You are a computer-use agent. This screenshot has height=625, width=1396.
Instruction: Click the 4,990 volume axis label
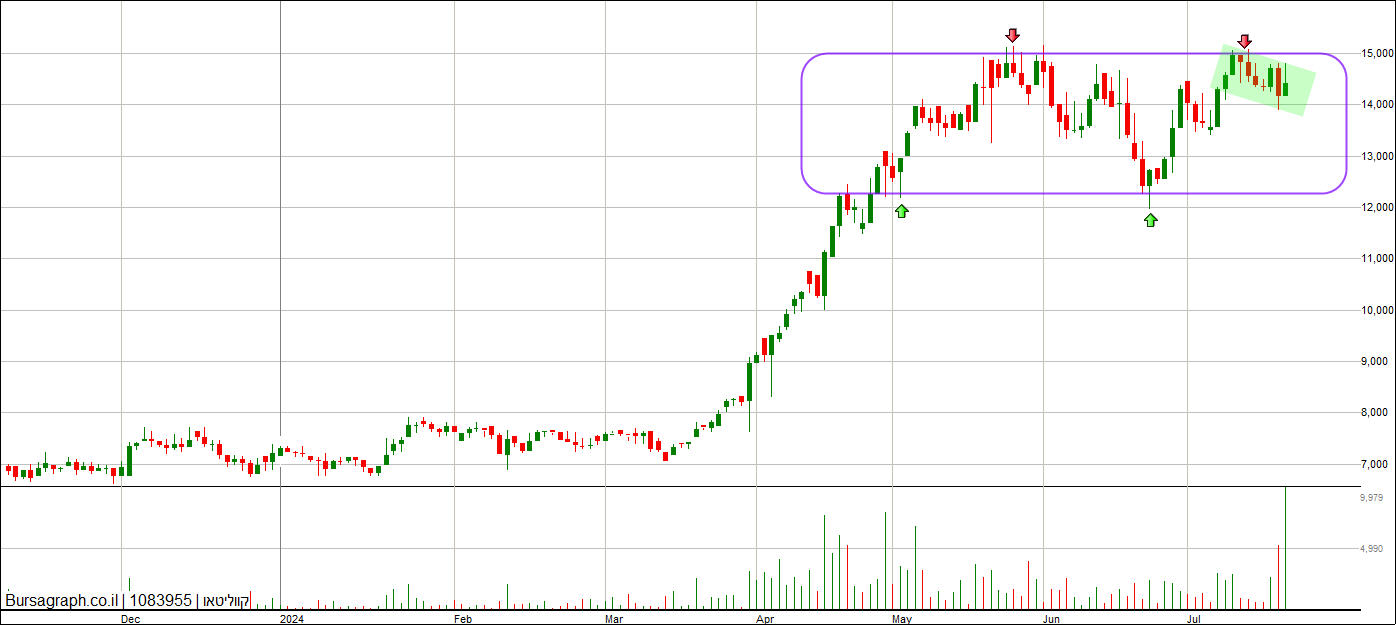tap(1373, 549)
